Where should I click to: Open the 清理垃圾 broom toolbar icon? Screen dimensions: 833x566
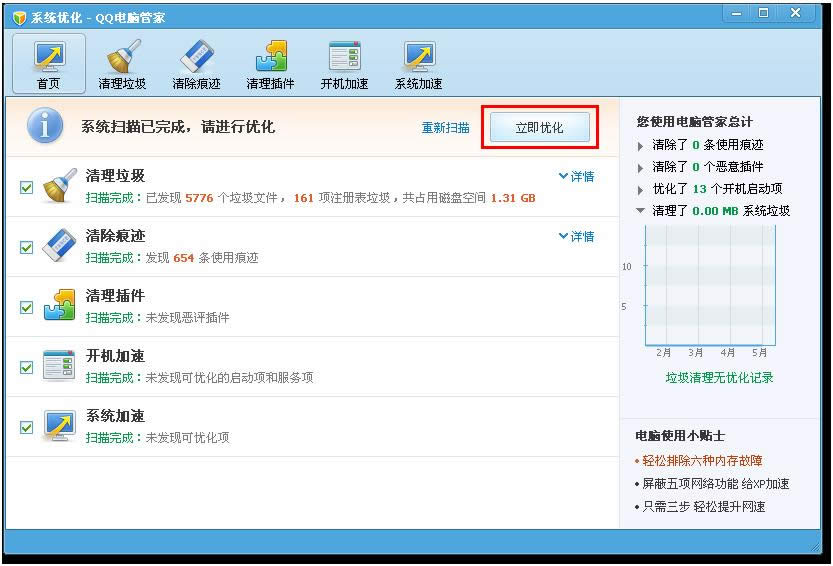coord(122,64)
